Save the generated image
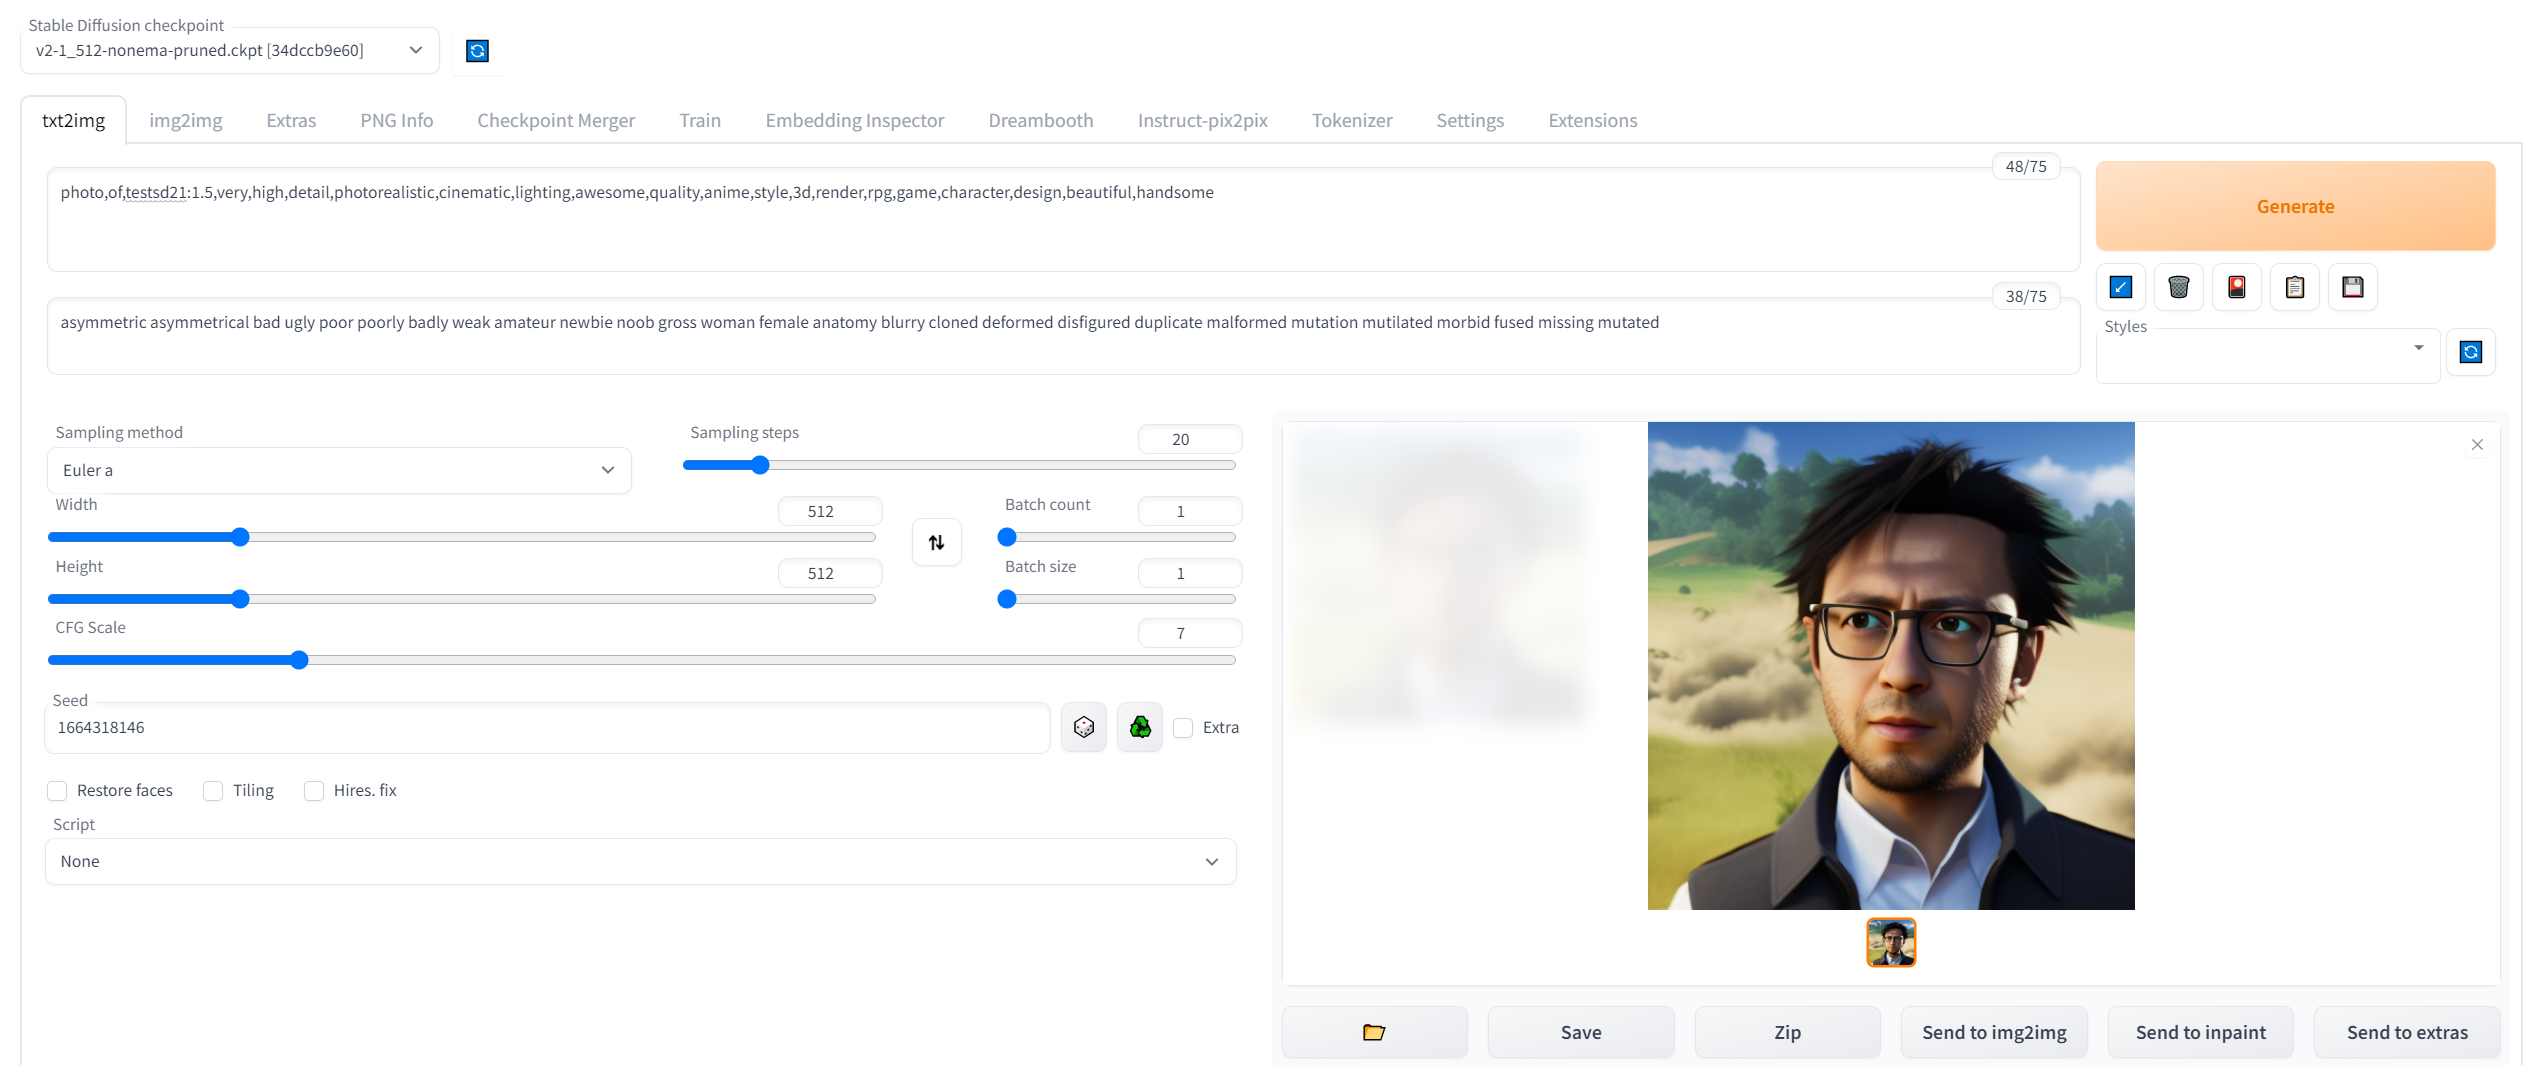The image size is (2530, 1065). tap(1580, 1032)
